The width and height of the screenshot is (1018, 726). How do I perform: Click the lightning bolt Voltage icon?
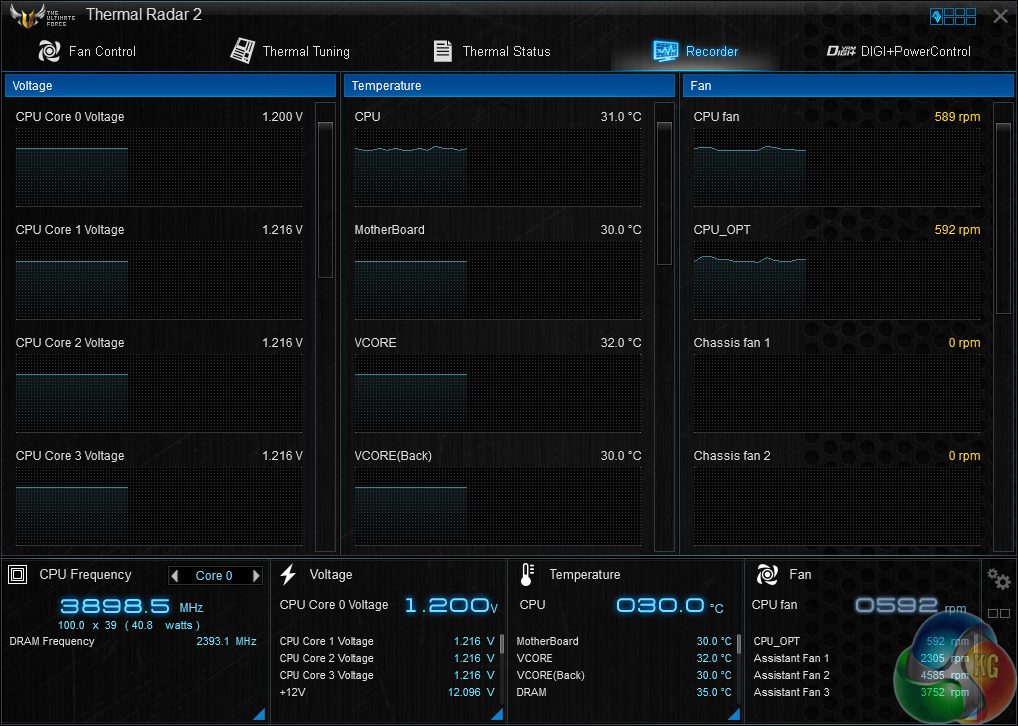point(288,574)
